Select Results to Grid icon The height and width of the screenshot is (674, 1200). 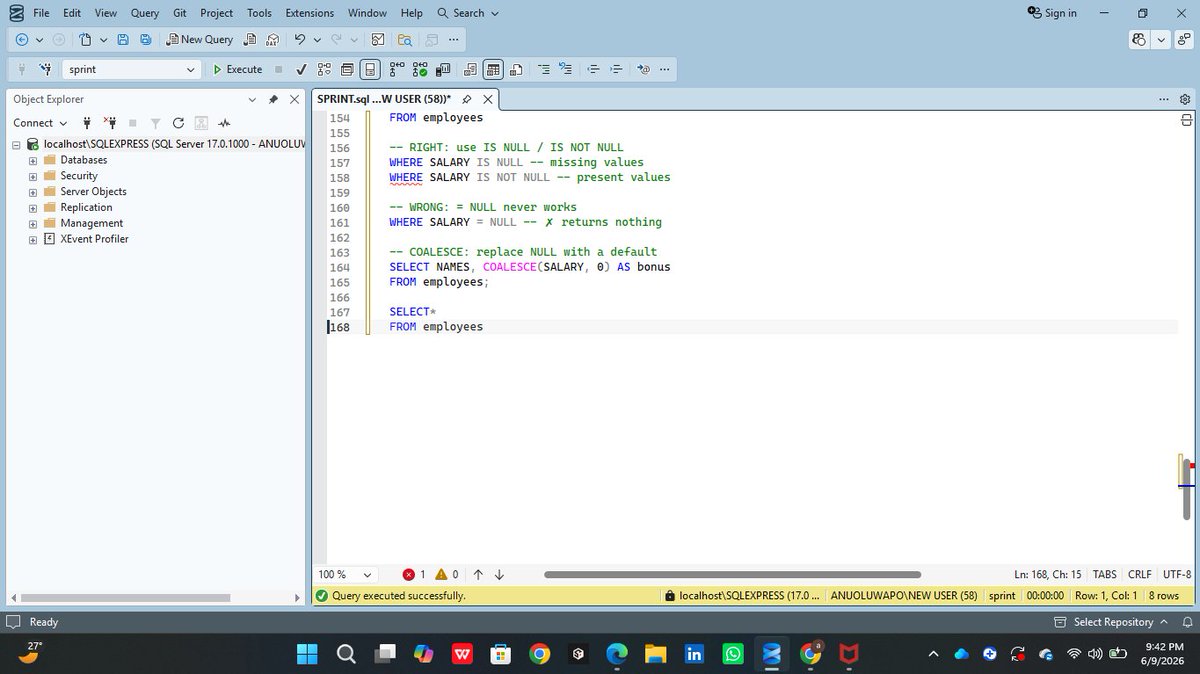click(493, 69)
